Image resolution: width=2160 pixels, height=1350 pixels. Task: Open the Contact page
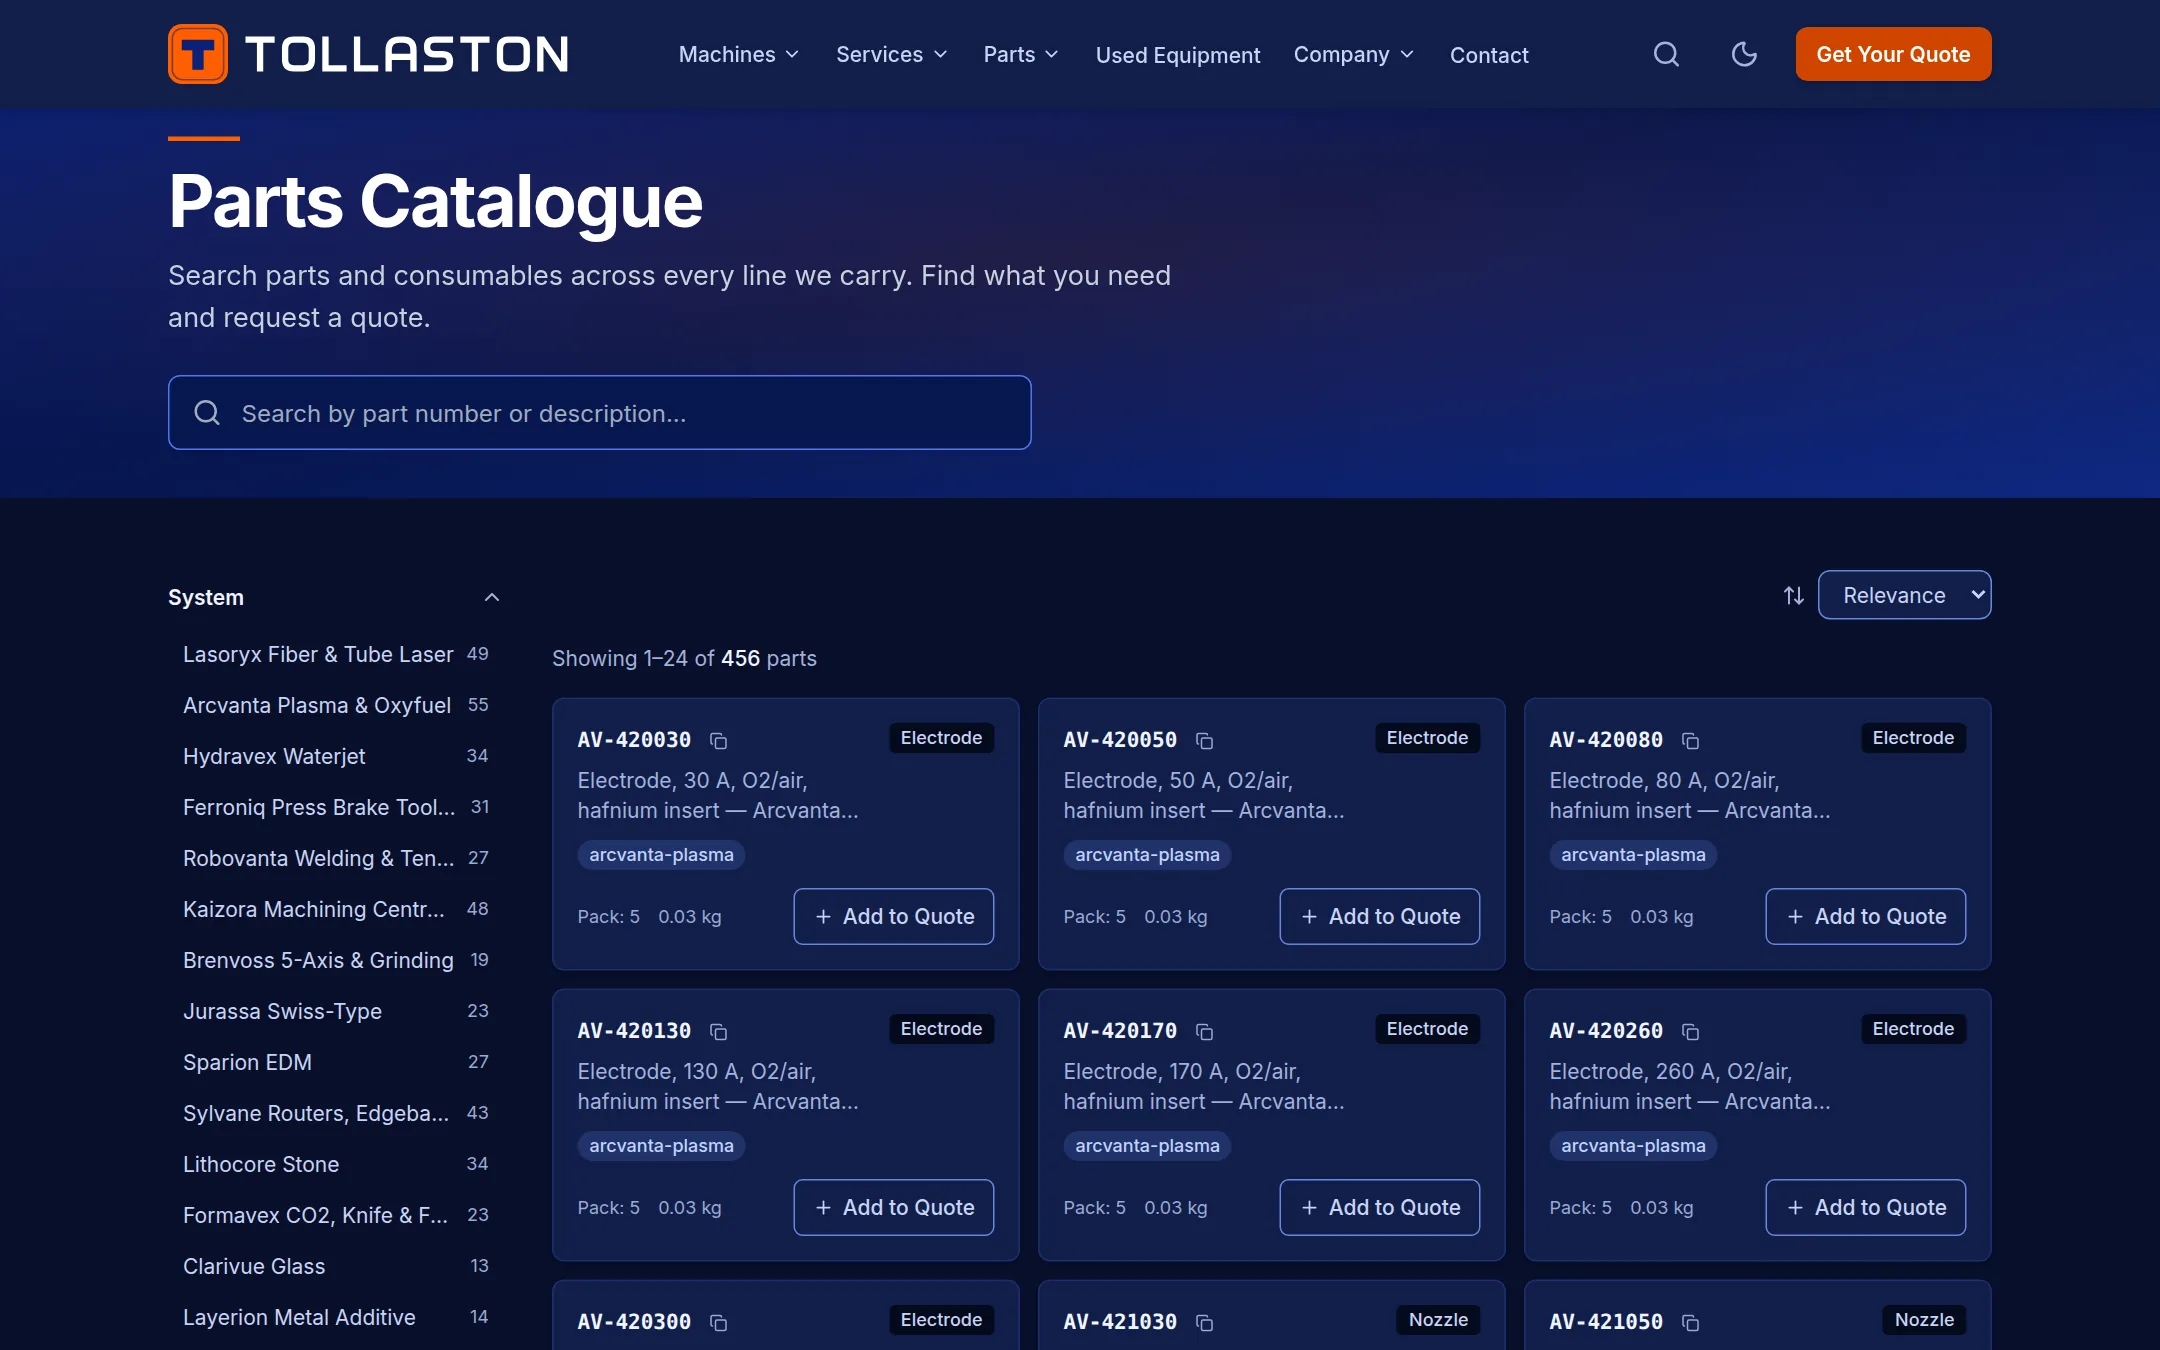[x=1489, y=55]
